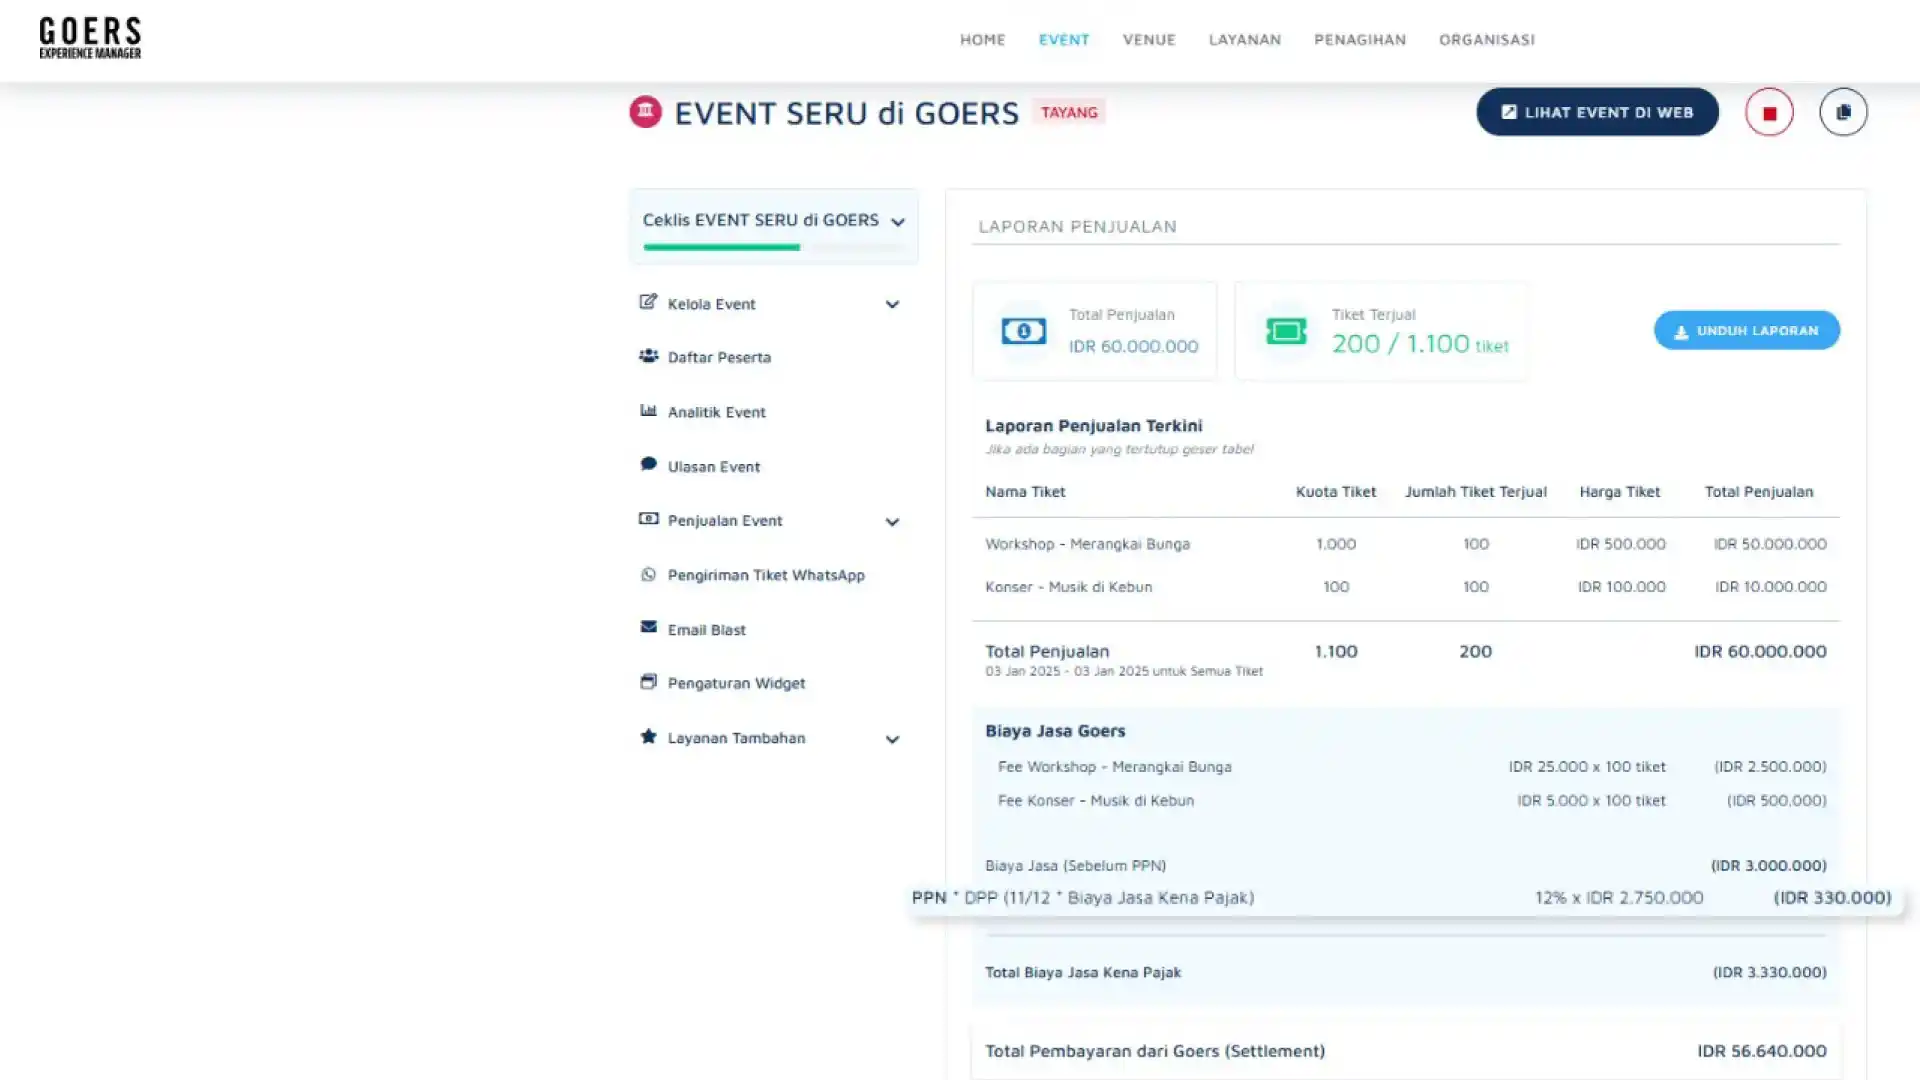The image size is (1920, 1080).
Task: Go to HOME in top navigation
Action: [982, 39]
